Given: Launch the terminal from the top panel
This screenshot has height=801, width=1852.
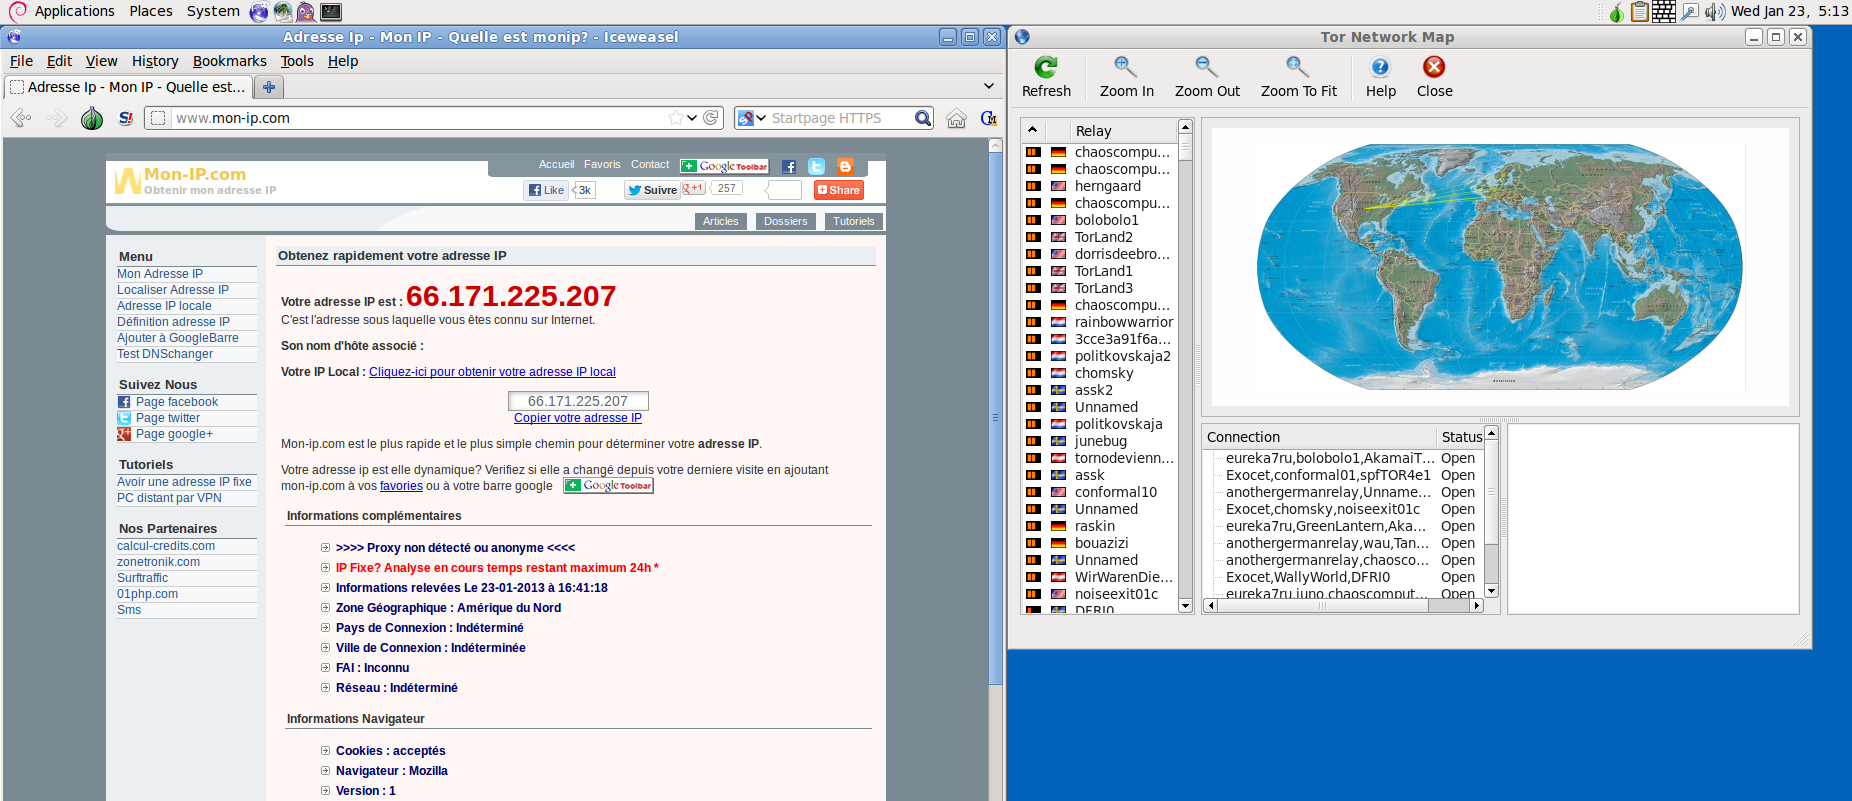Looking at the screenshot, I should (331, 12).
